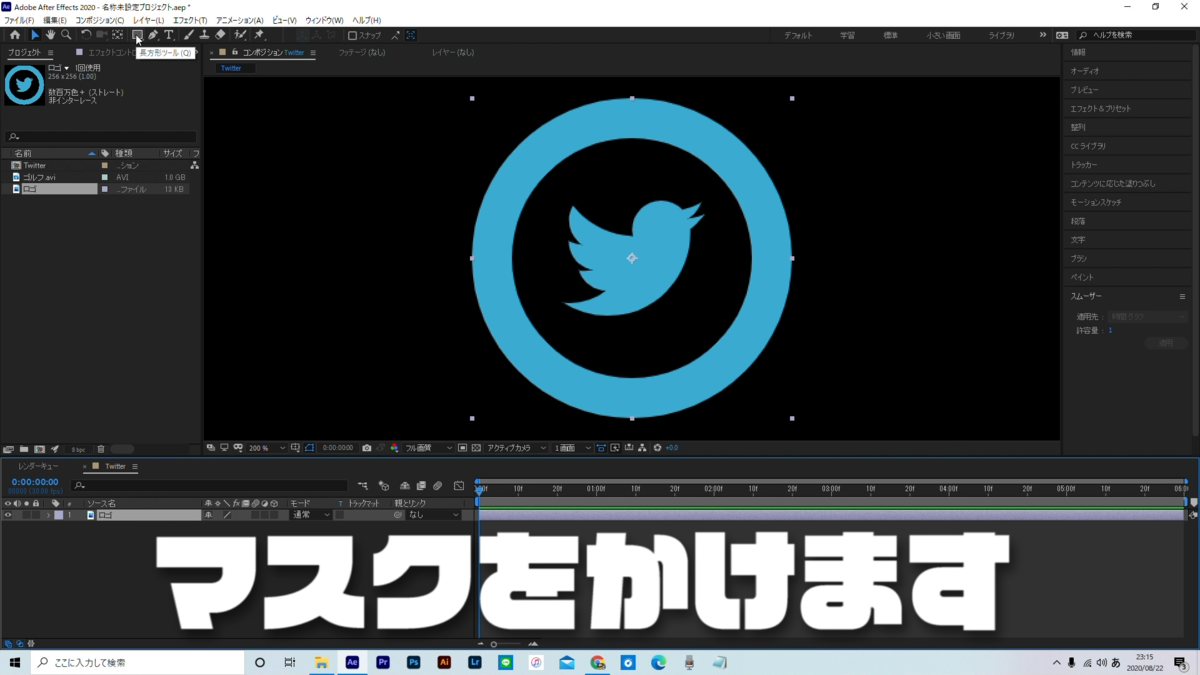
Task: Open the エフェクト＆プリセット panel
Action: click(1101, 108)
